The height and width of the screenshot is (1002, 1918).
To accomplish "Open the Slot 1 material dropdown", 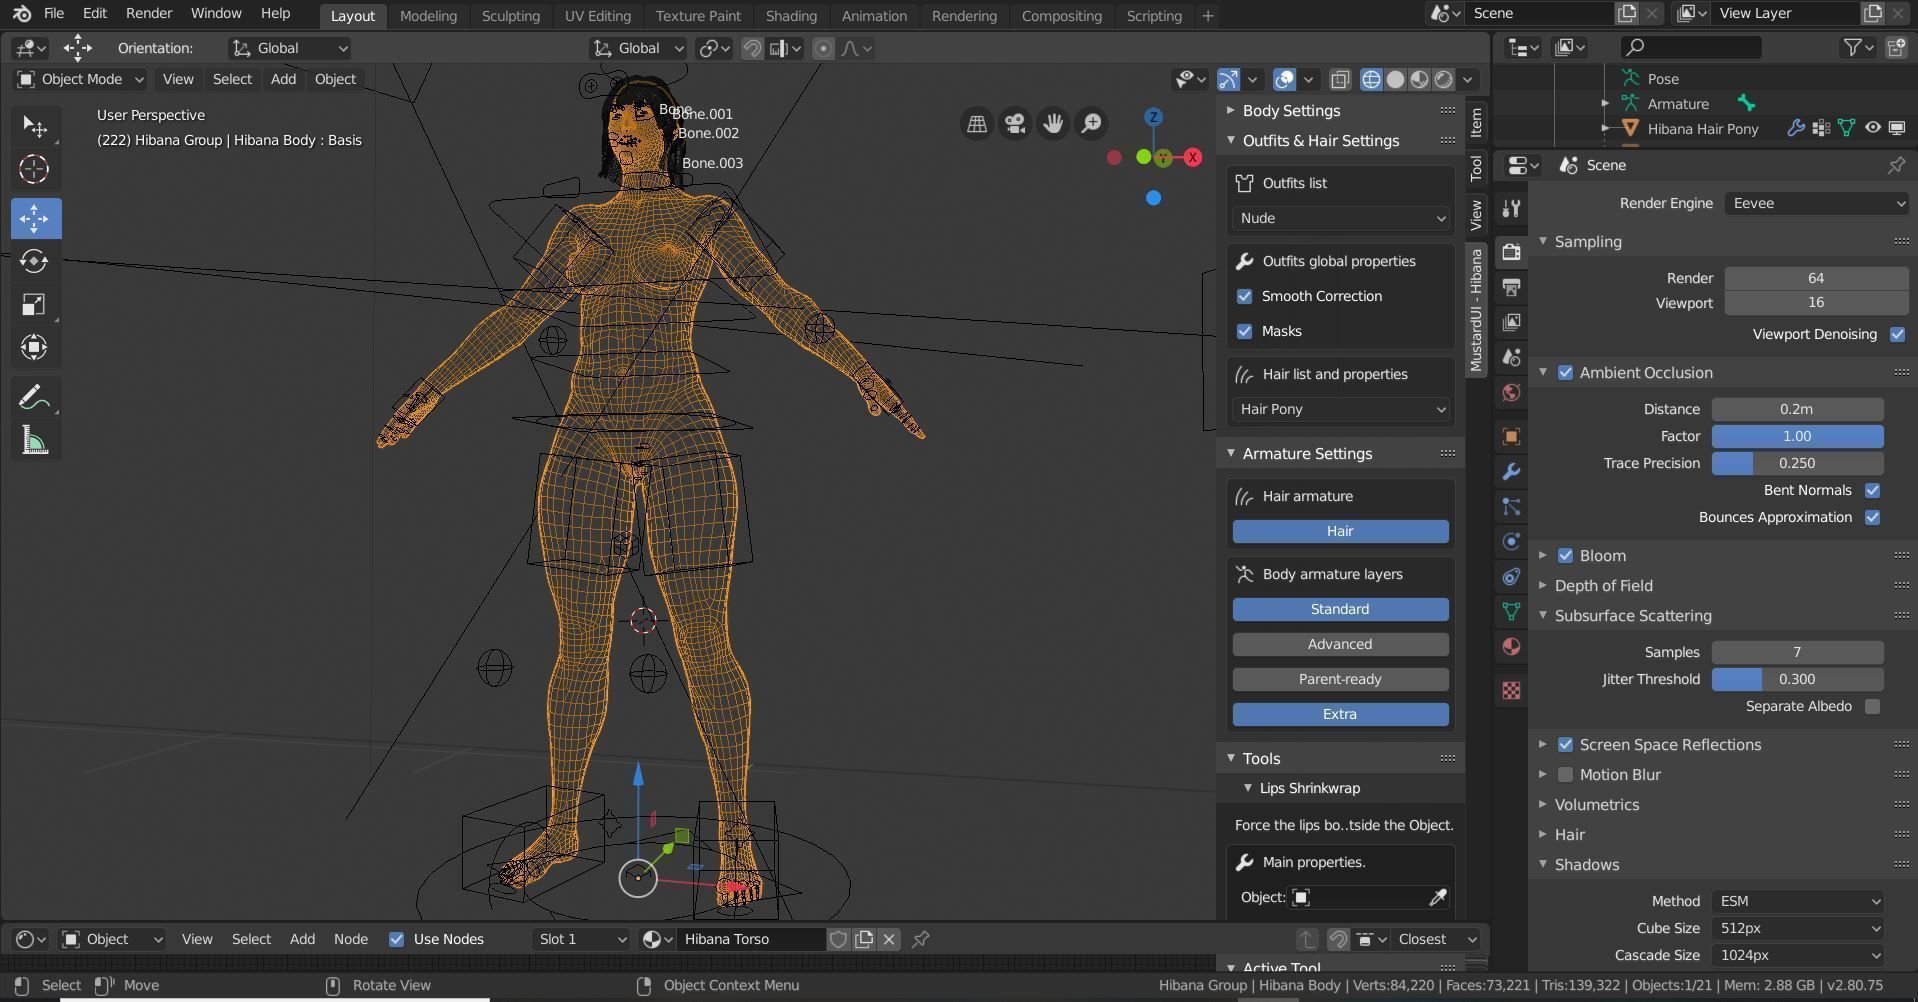I will coord(581,939).
